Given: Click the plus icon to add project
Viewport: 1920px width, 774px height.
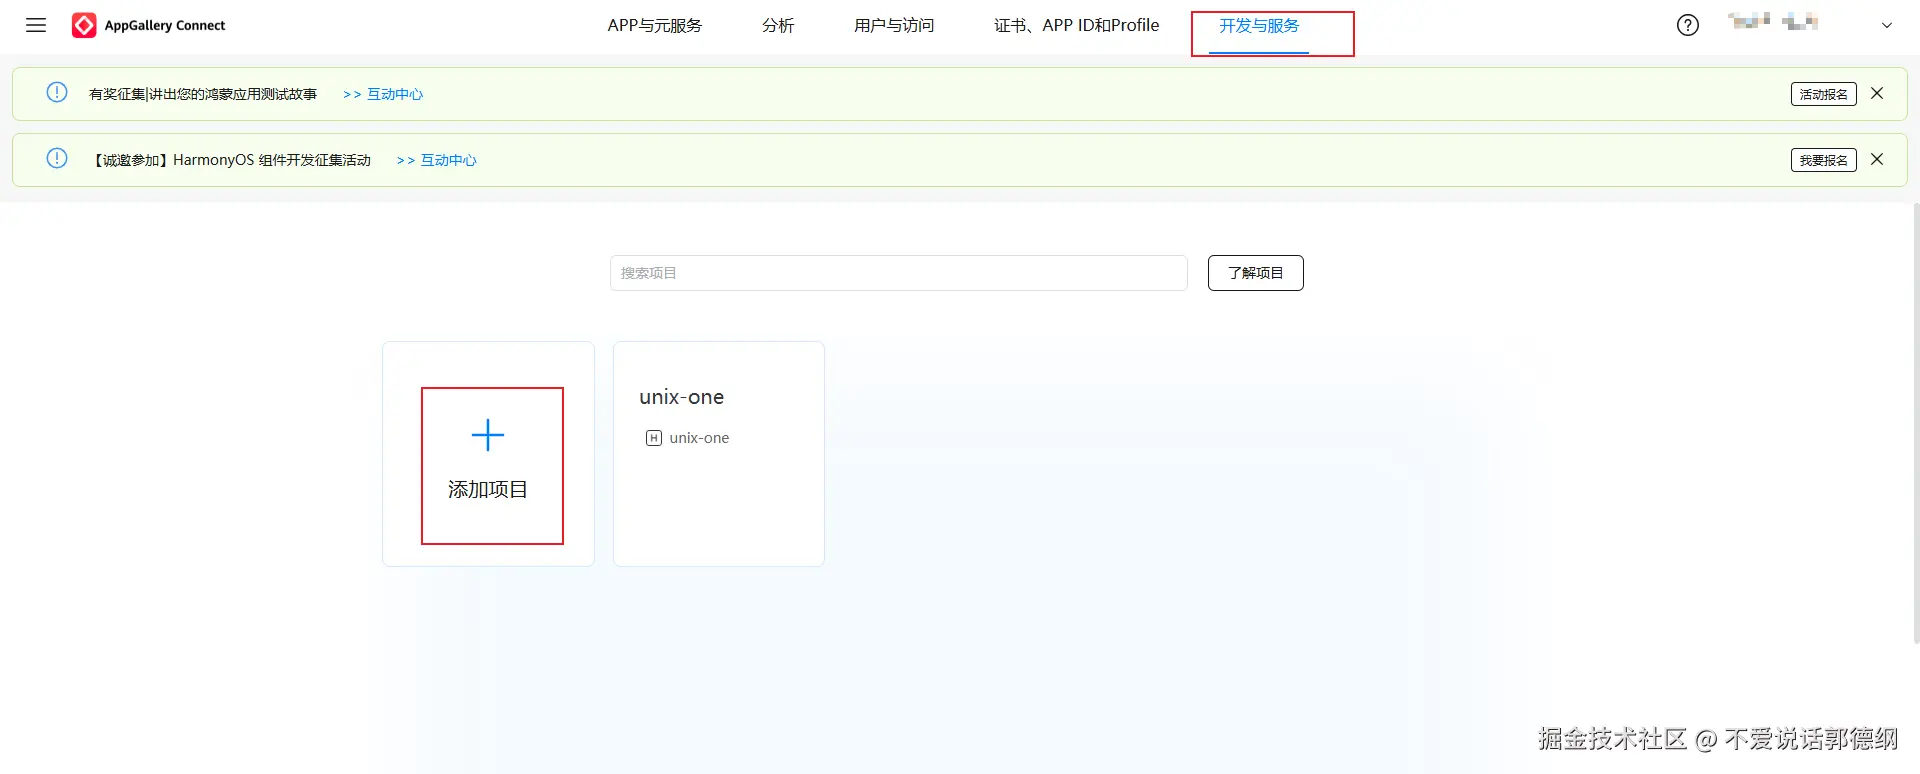Looking at the screenshot, I should pos(488,435).
